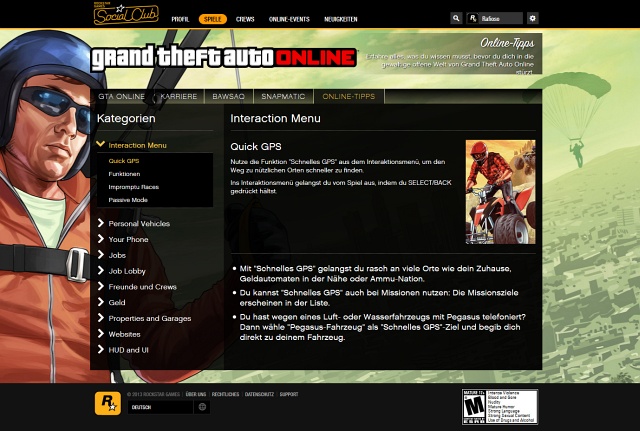
Task: Click the quad bike rider artwork
Action: click(x=500, y=192)
